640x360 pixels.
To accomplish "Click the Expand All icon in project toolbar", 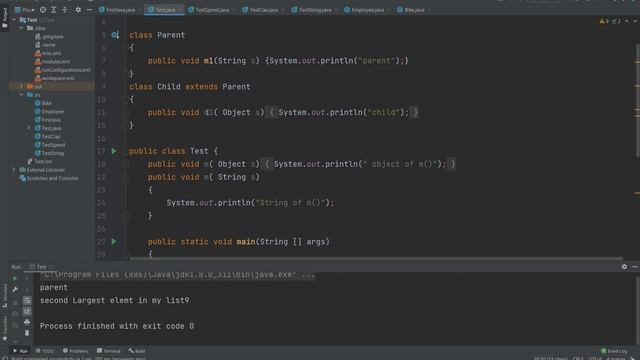I will (x=53, y=10).
